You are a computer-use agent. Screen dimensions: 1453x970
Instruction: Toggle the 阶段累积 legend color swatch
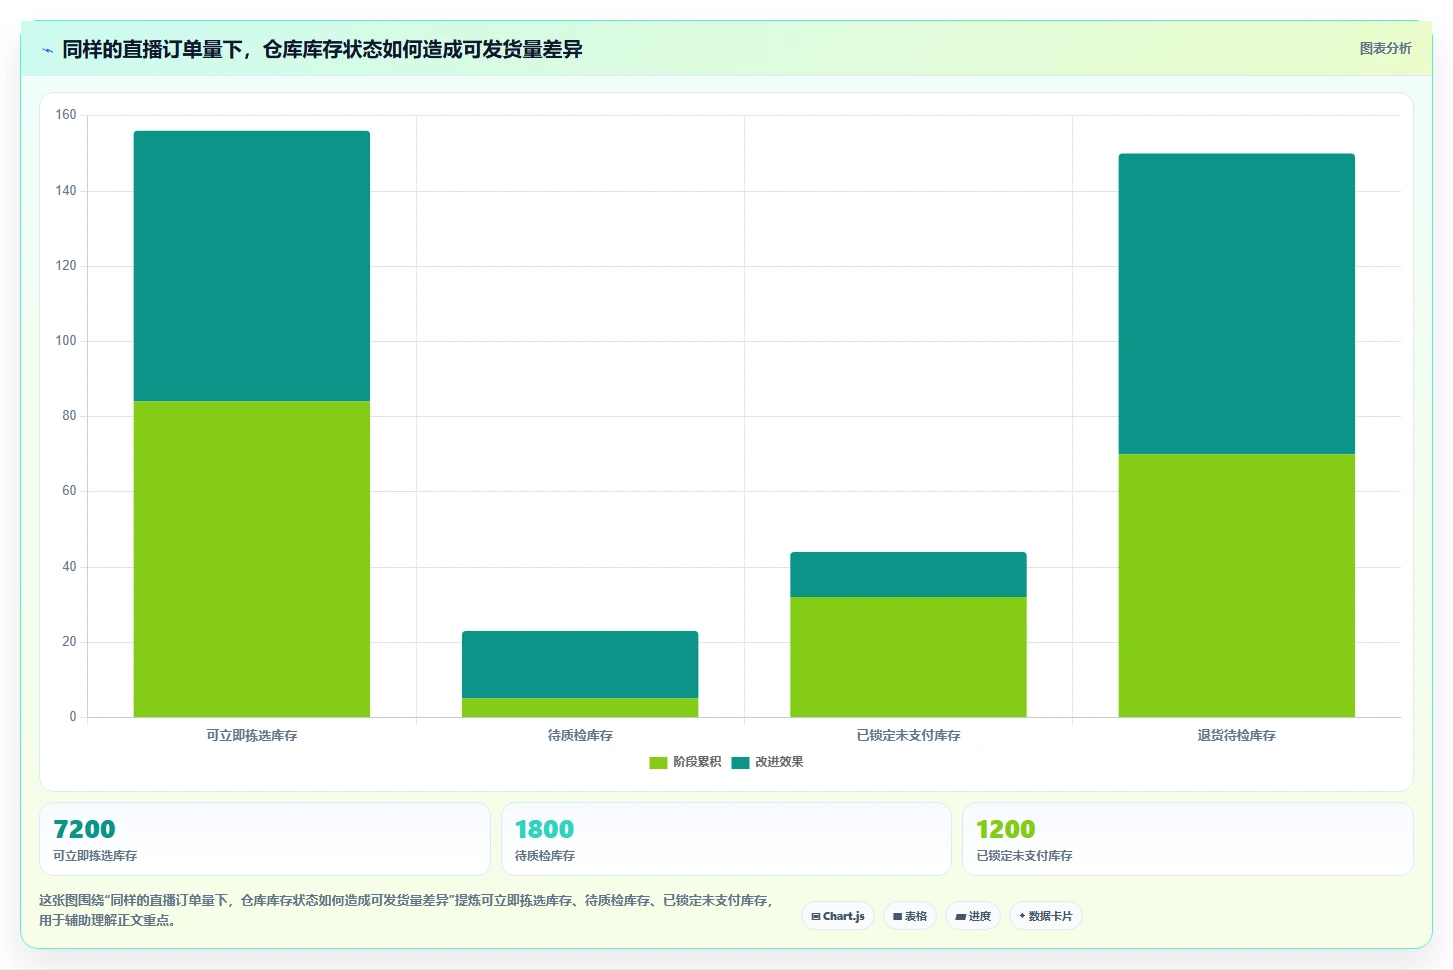658,763
